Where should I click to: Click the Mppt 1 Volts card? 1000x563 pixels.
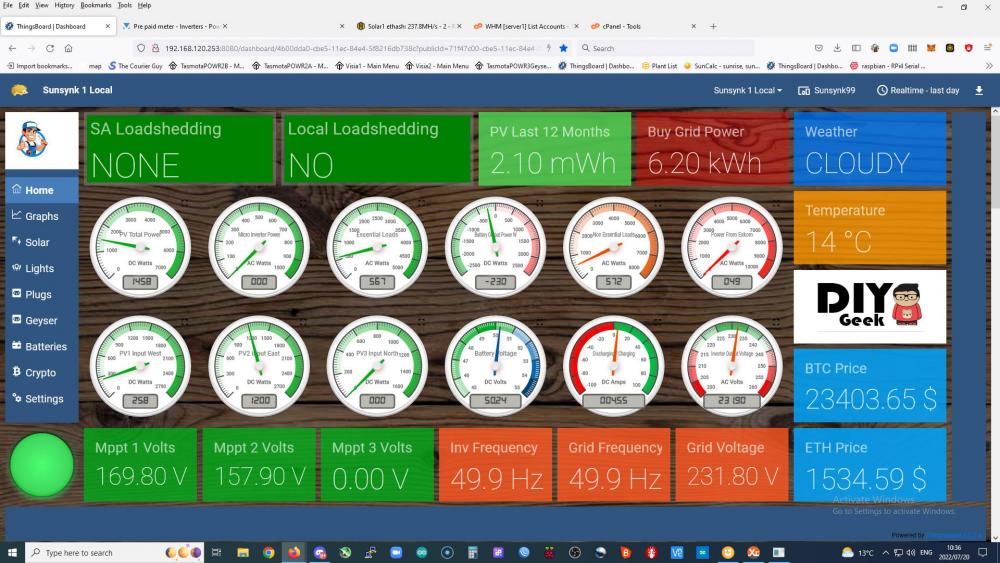point(140,465)
